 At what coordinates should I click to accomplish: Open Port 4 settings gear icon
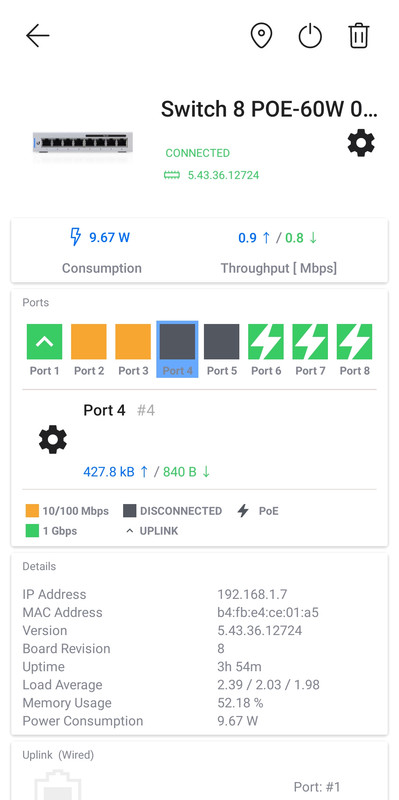pyautogui.click(x=53, y=439)
